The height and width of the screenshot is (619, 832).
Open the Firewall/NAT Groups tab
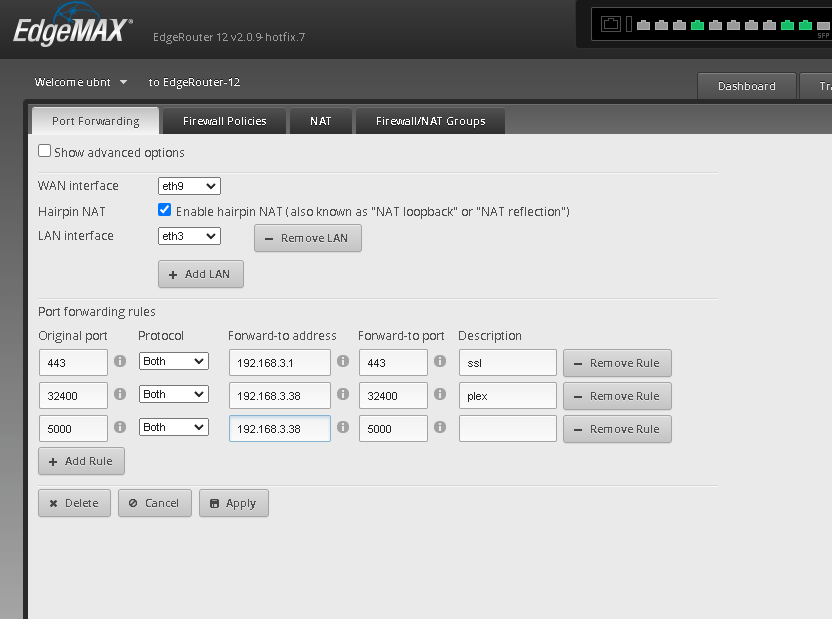pos(430,121)
